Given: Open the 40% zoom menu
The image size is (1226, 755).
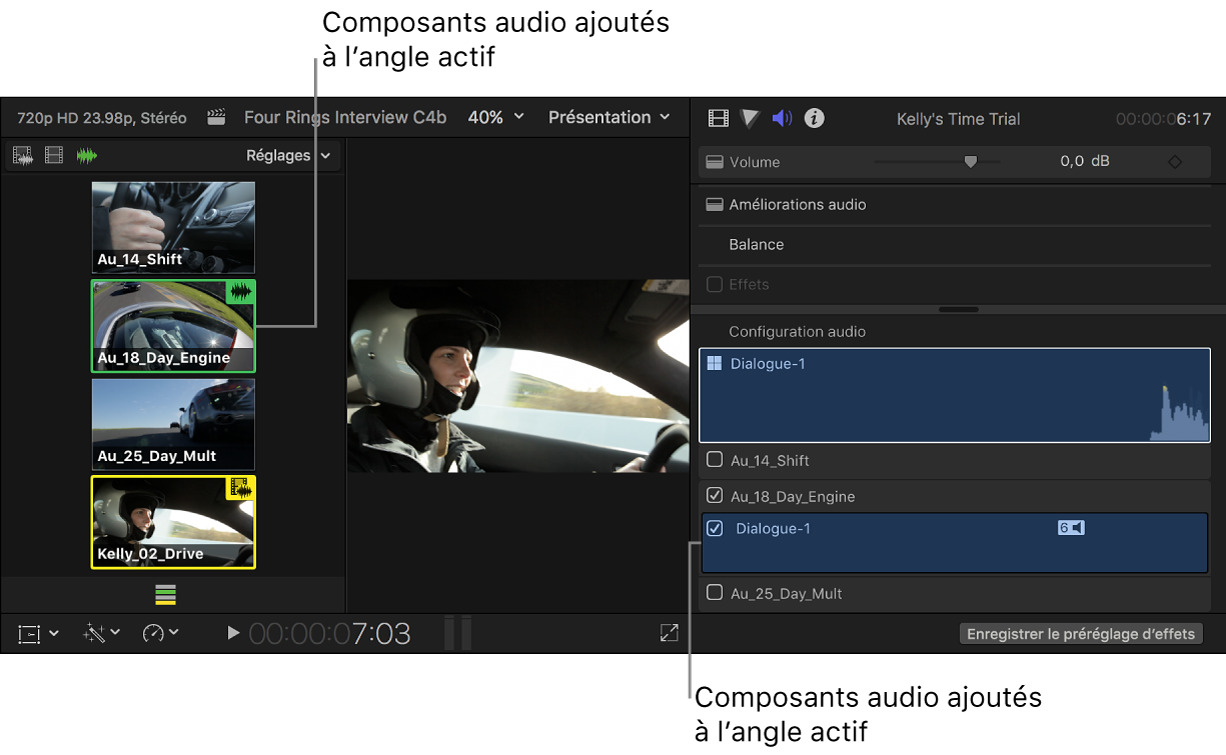Looking at the screenshot, I should click(496, 116).
